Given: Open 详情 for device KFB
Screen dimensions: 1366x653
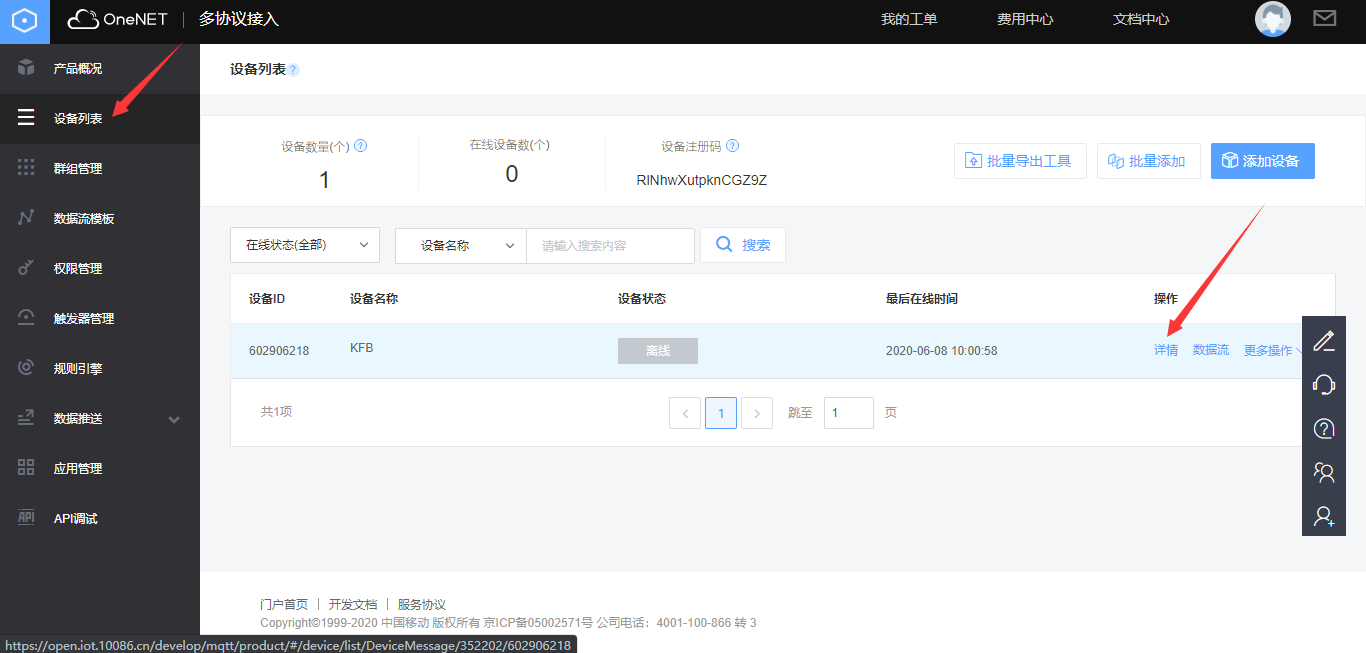Looking at the screenshot, I should 1166,350.
